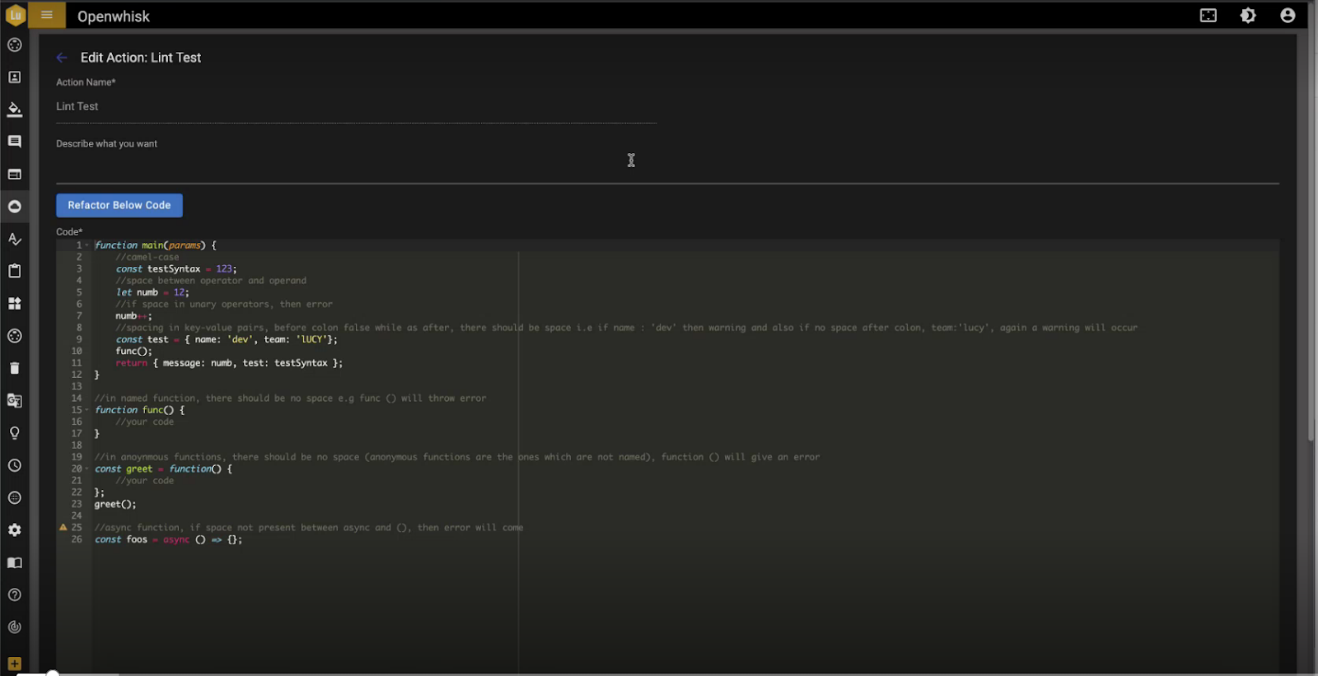This screenshot has width=1318, height=676.
Task: Click the Lu hexagon logo
Action: (x=15, y=15)
